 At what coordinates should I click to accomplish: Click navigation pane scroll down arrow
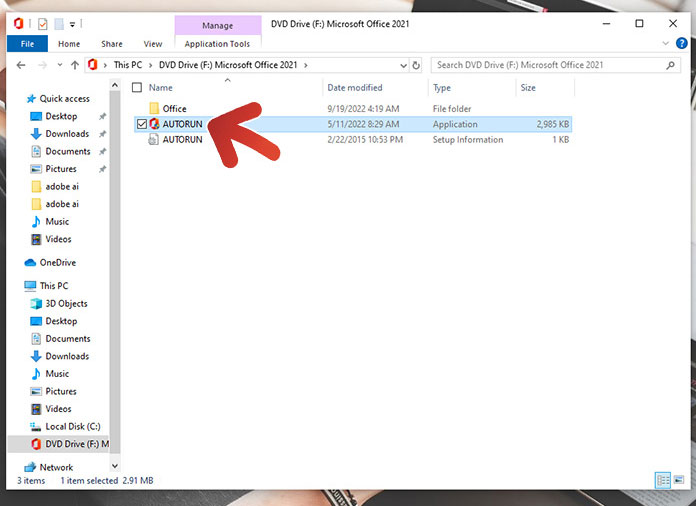[115, 466]
